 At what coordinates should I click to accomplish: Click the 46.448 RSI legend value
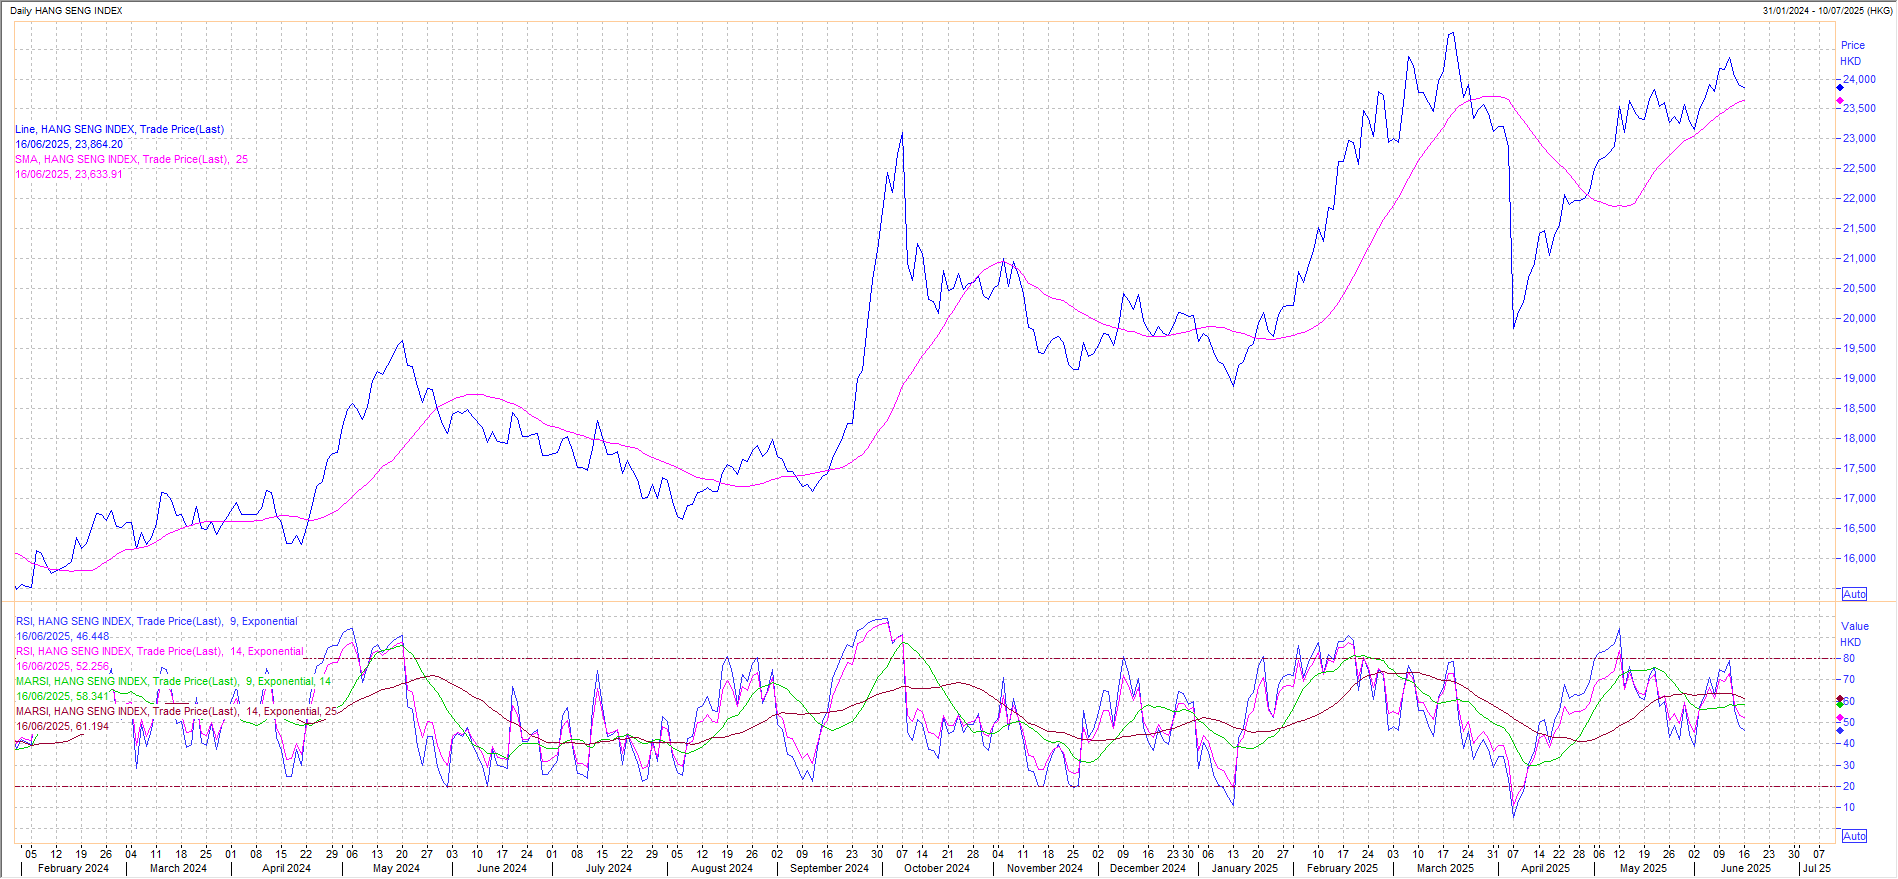(92, 636)
